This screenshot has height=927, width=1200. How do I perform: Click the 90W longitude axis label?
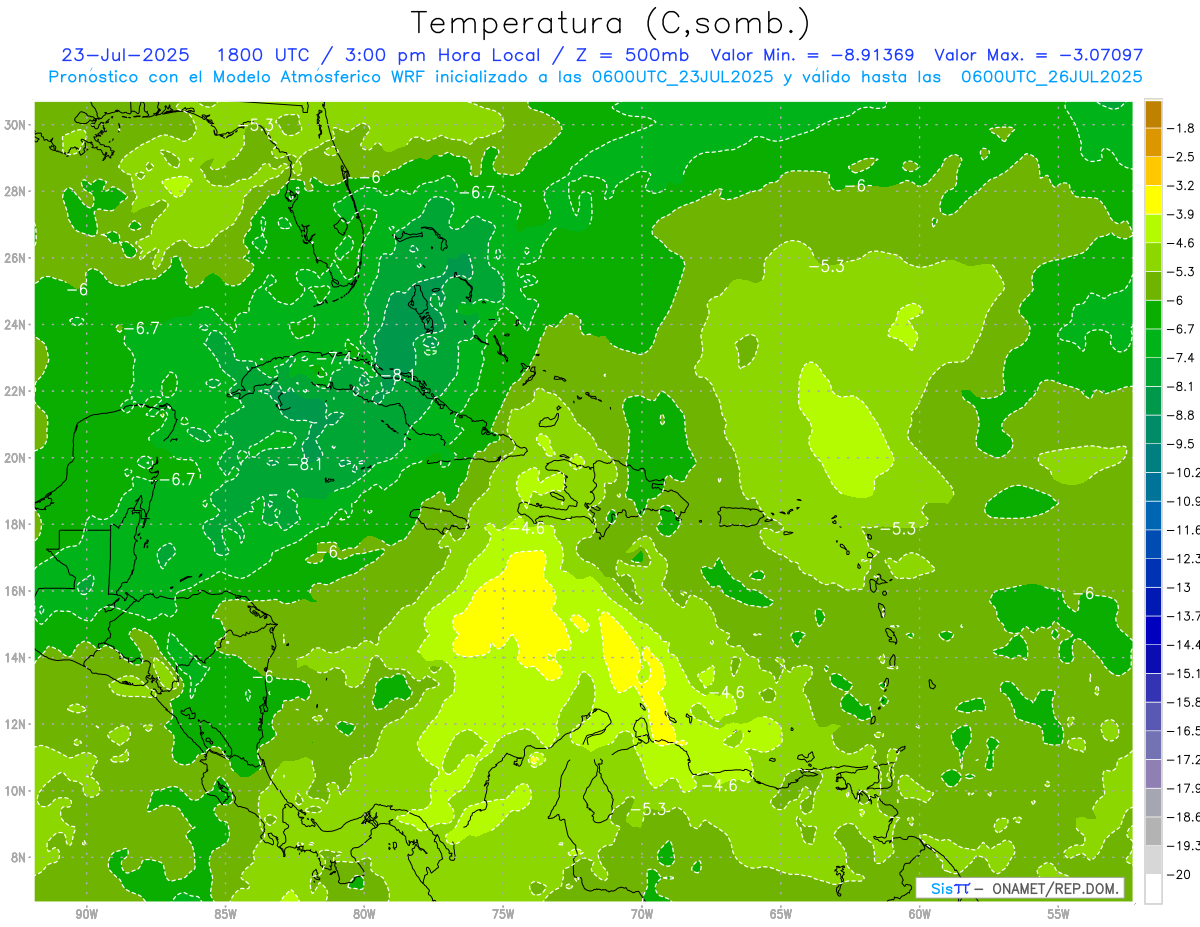pyautogui.click(x=86, y=914)
